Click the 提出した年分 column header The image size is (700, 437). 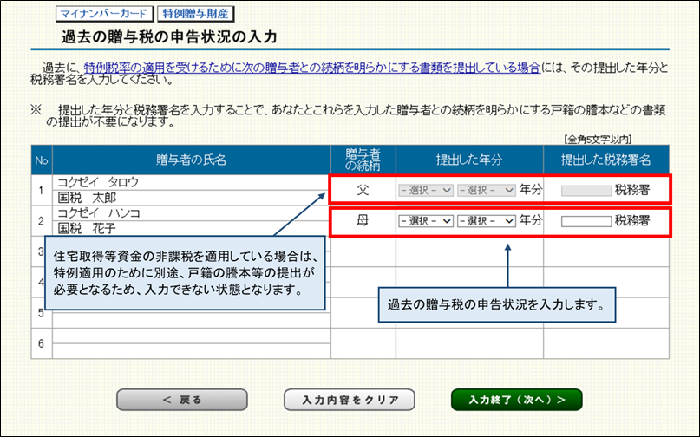pos(469,159)
